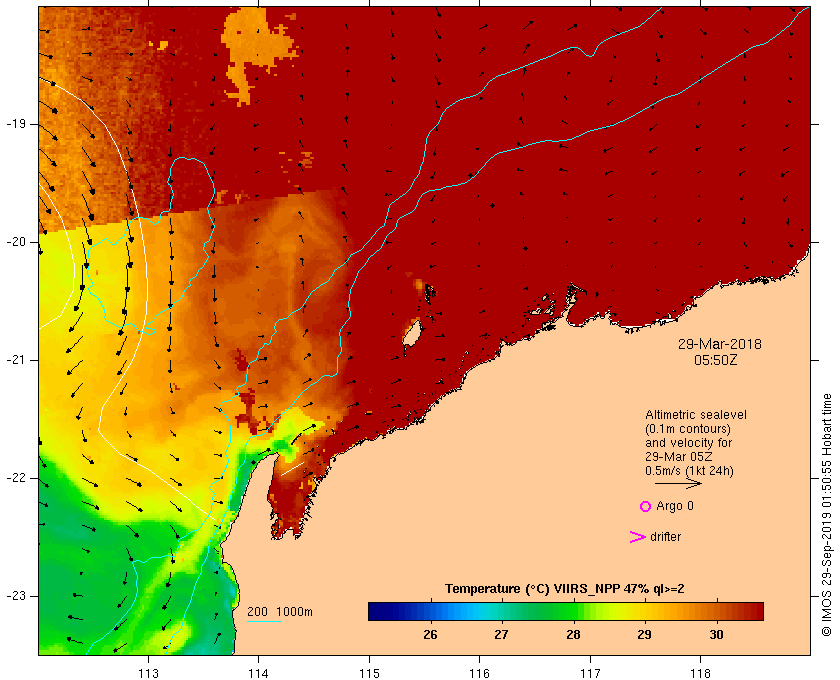Click the temperature color bar at 26
Viewport: 840px width, 680px height.
(430, 611)
